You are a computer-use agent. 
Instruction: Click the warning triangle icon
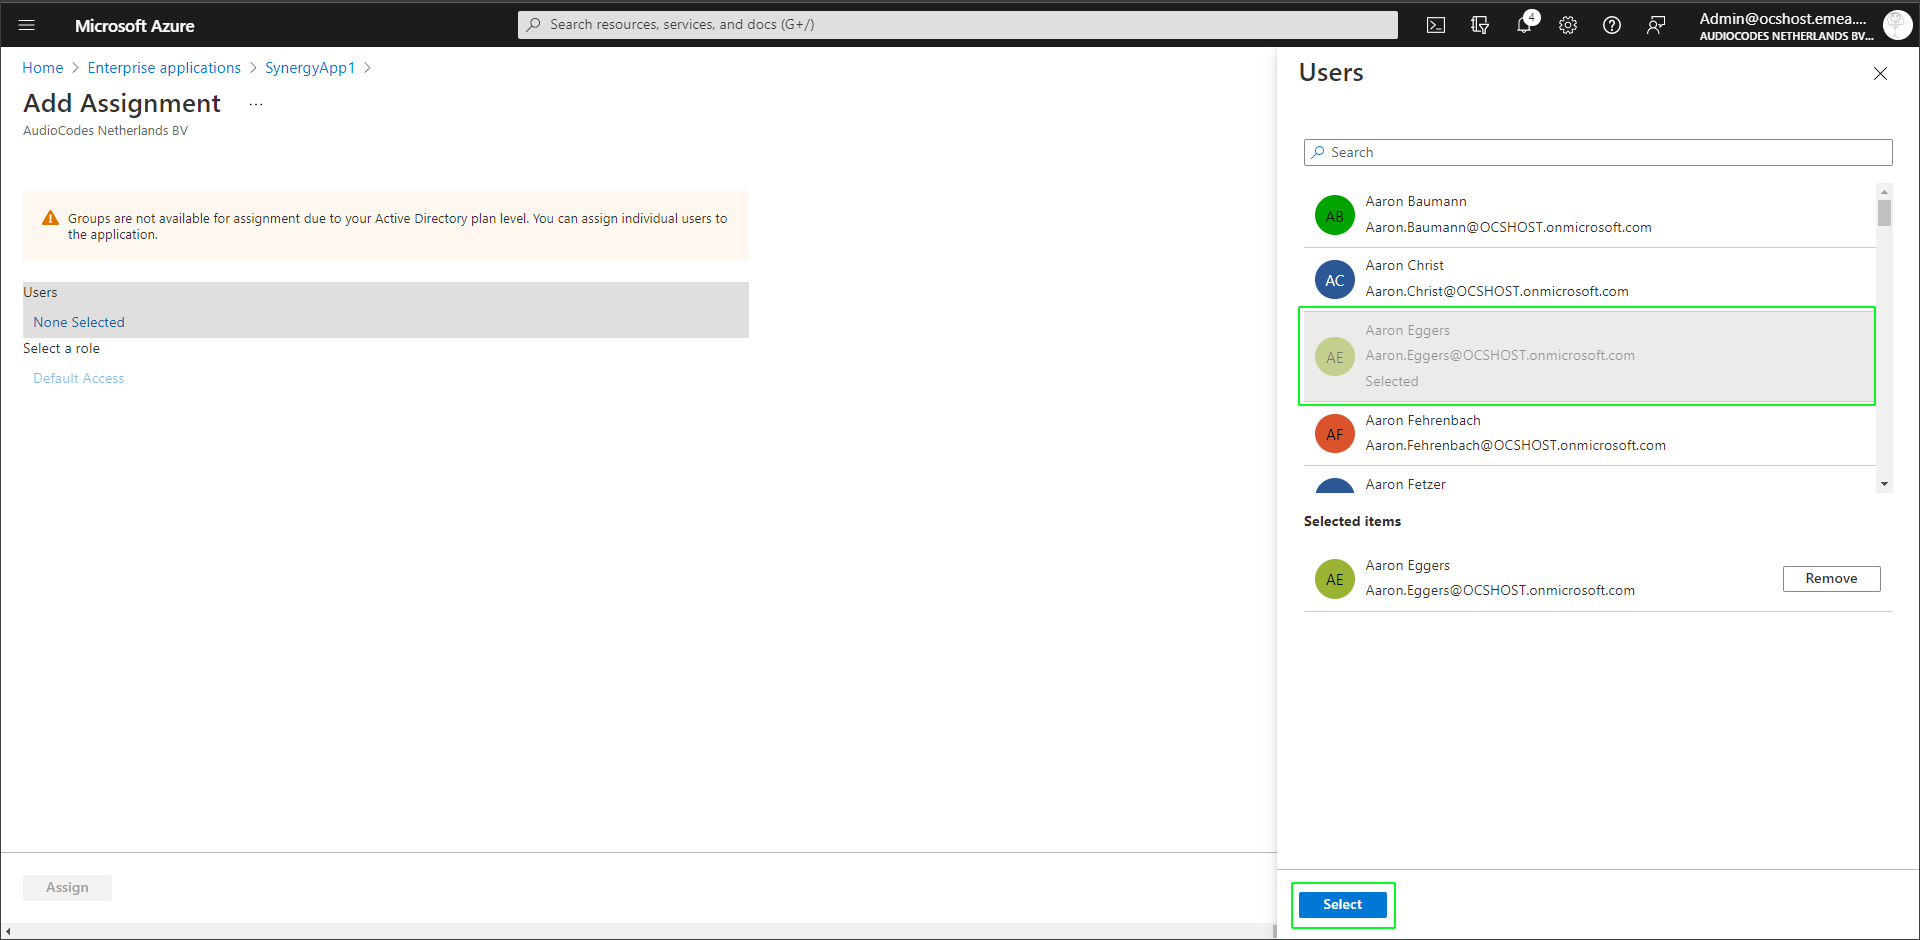(x=50, y=218)
